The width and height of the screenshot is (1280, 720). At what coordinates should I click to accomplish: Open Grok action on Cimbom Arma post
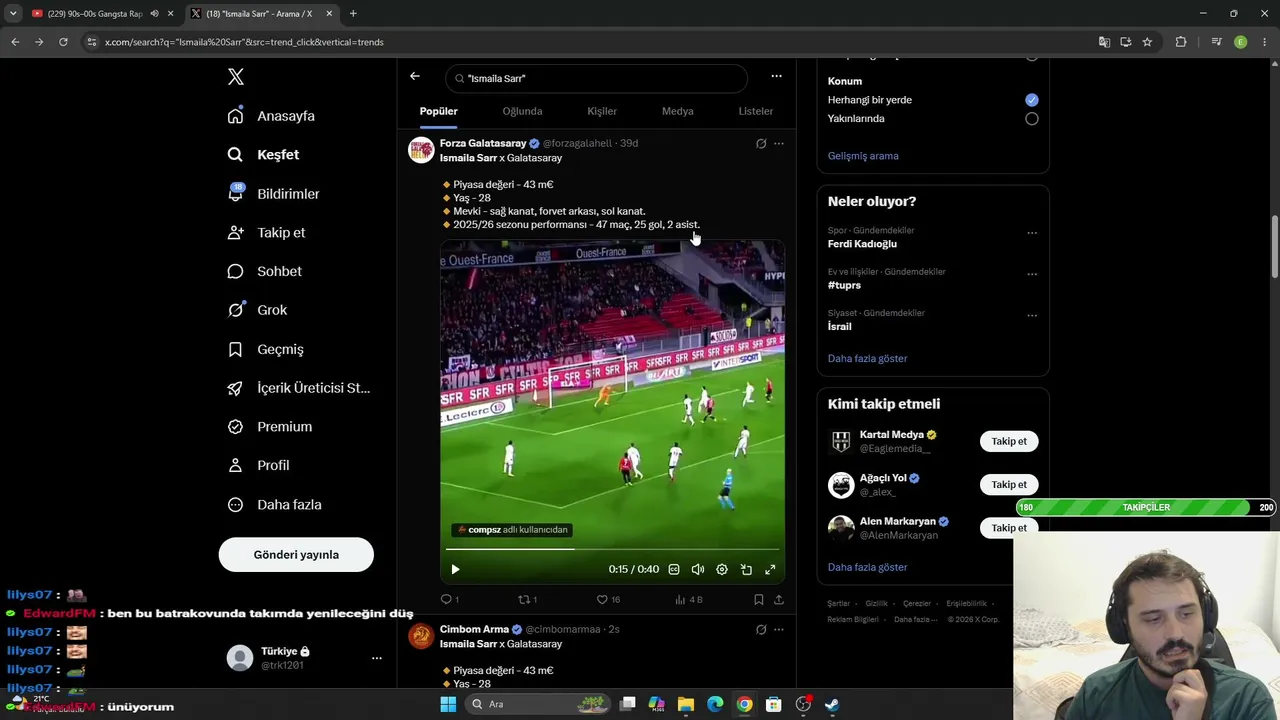(x=761, y=630)
